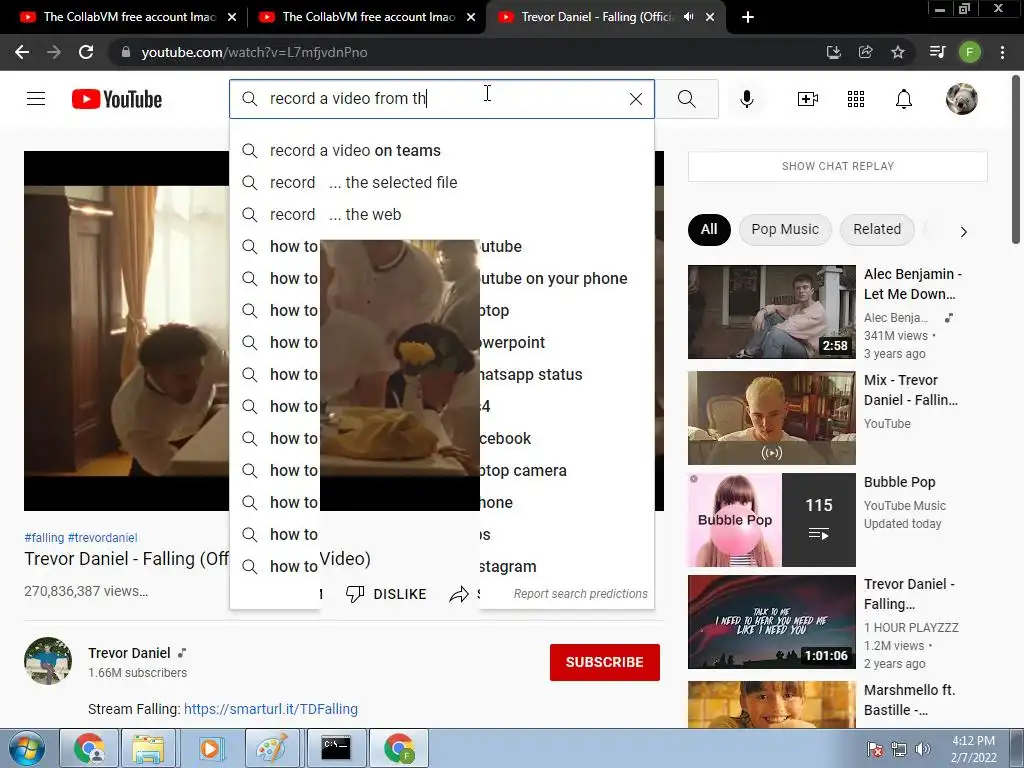The image size is (1024, 768).
Task: Open YouTube apps grid icon
Action: tap(856, 99)
